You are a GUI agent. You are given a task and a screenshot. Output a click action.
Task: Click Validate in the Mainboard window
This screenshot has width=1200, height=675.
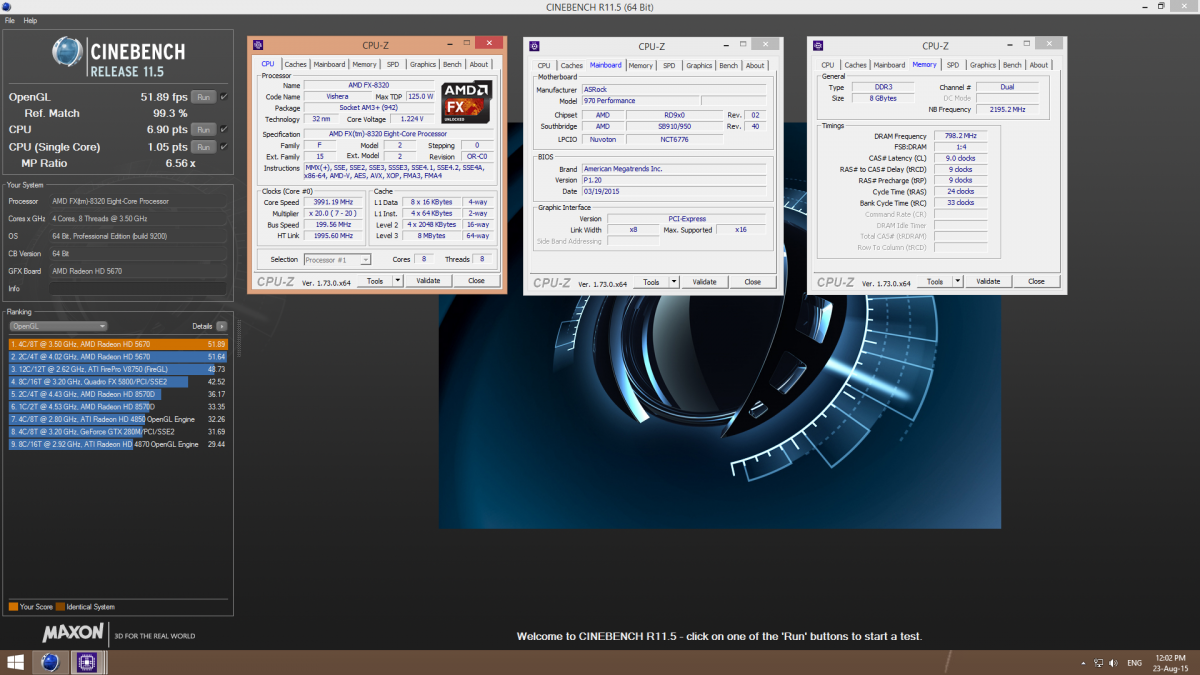tap(704, 282)
